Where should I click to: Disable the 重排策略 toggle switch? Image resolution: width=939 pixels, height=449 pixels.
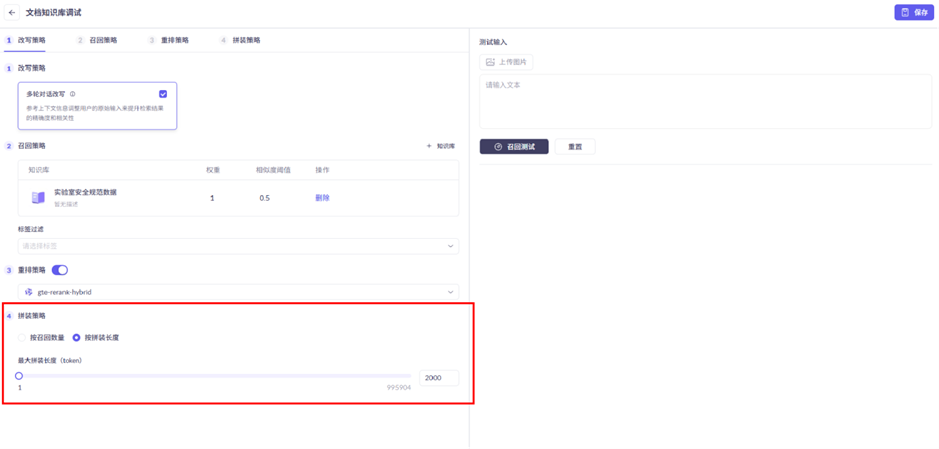tap(60, 270)
